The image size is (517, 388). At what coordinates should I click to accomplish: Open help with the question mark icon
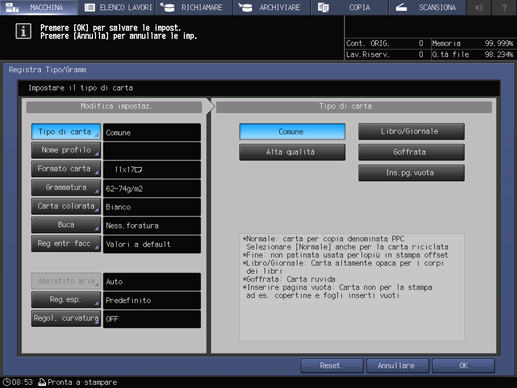(504, 7)
